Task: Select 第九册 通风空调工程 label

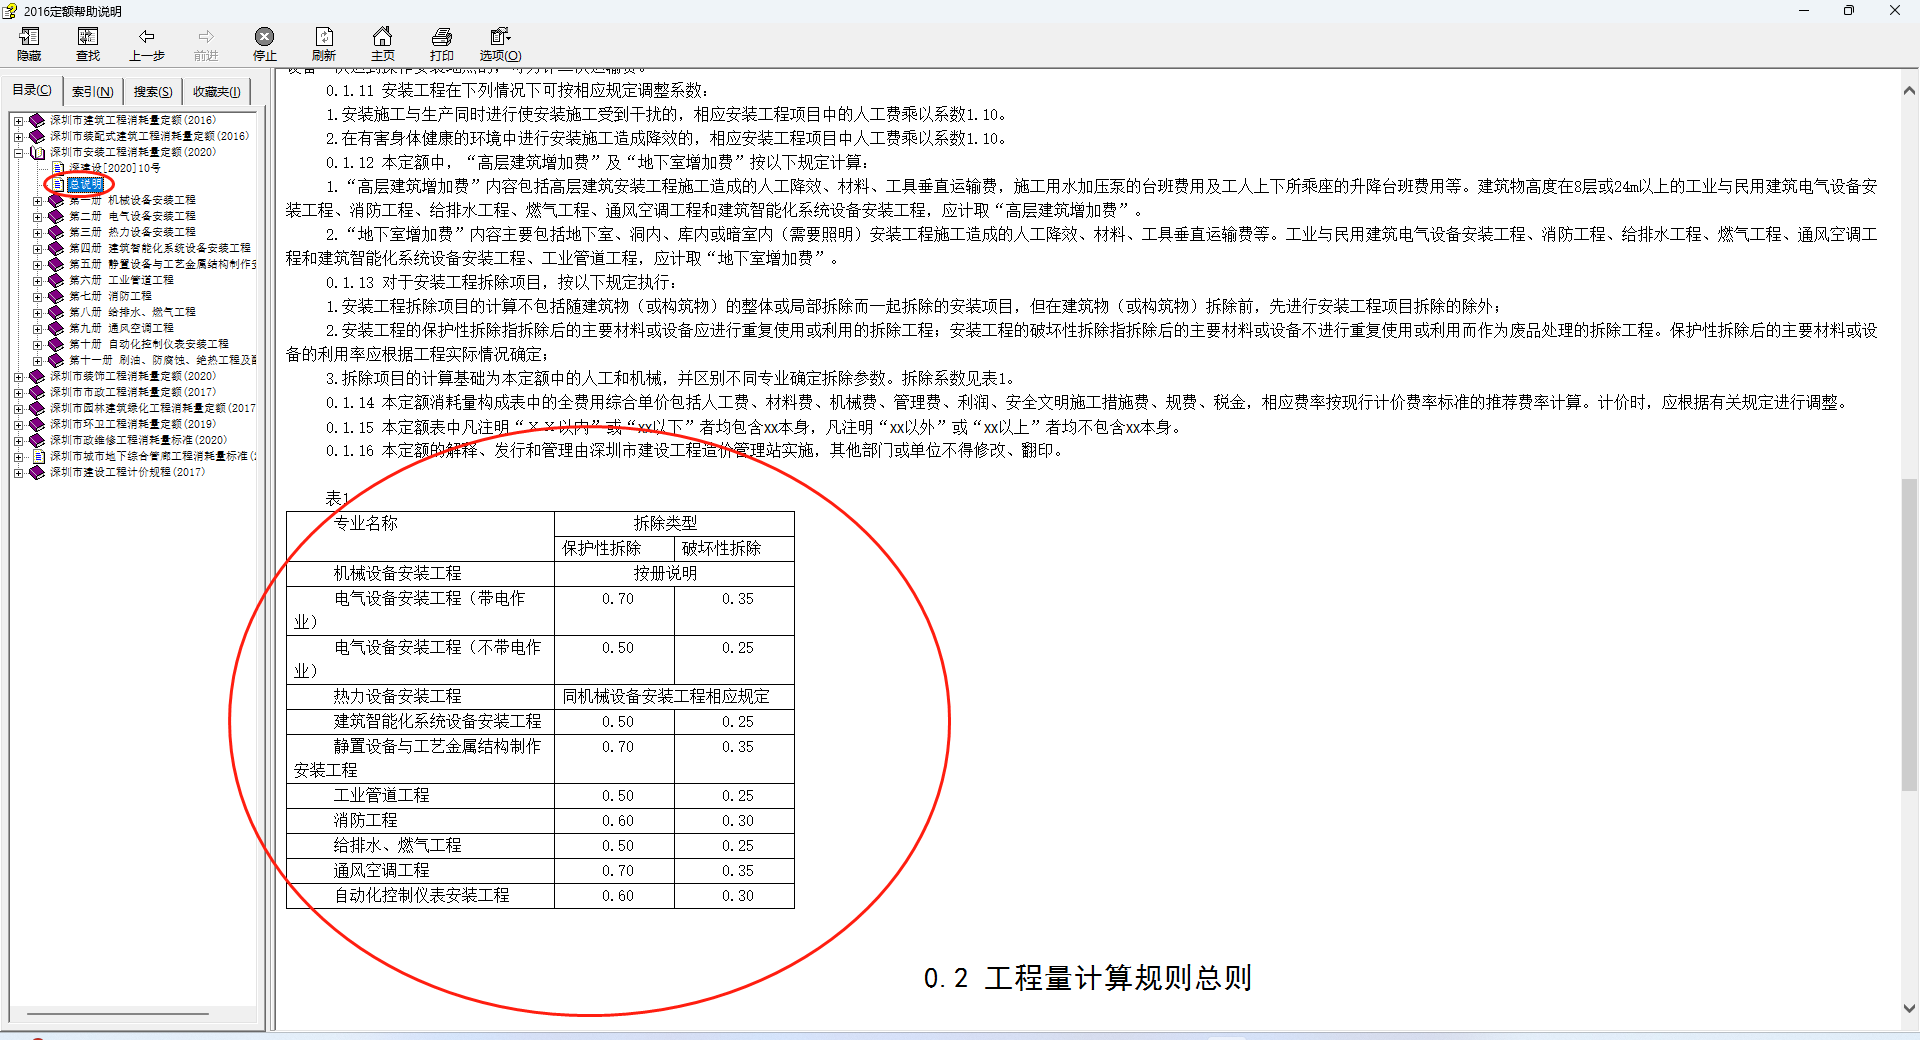Action: 121,328
